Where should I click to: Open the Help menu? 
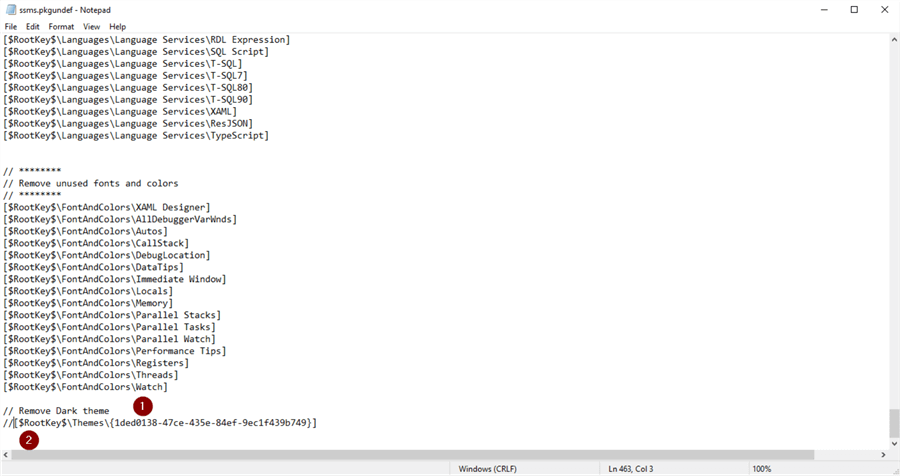tap(118, 26)
